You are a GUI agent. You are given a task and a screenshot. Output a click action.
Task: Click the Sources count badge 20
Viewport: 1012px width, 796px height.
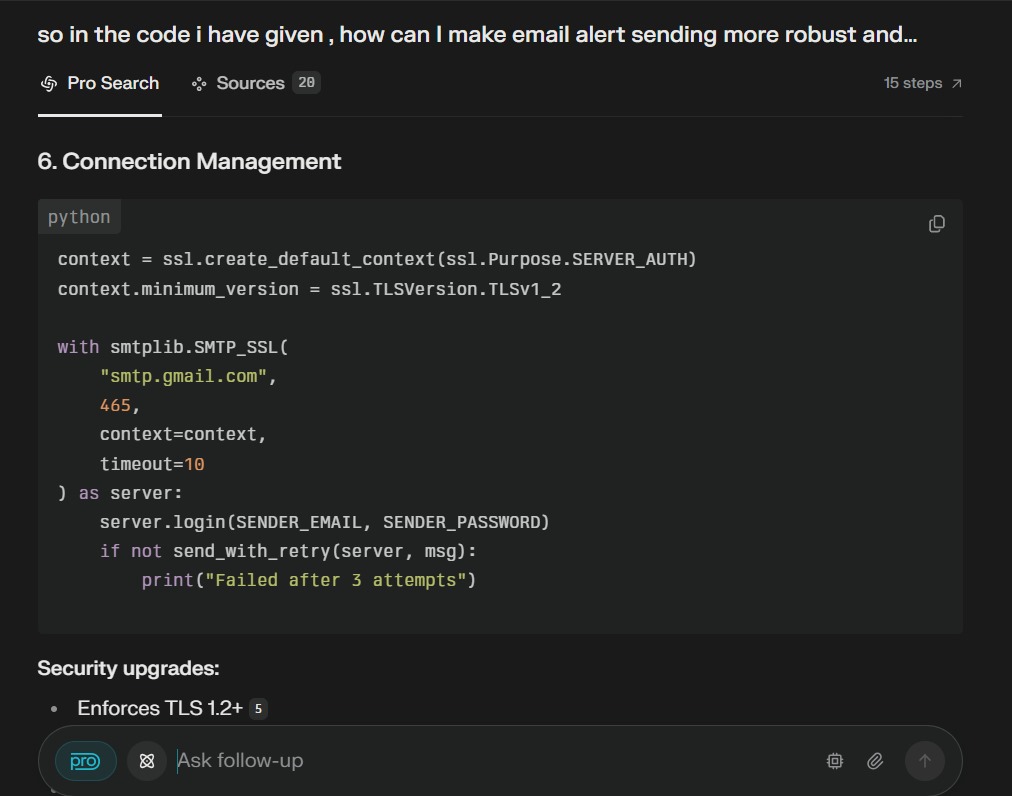point(307,83)
